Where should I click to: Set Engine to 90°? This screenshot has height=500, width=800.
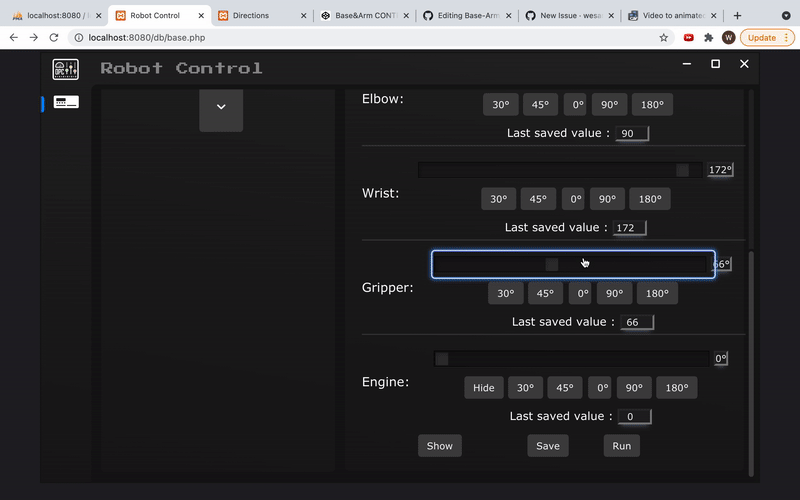click(x=634, y=388)
